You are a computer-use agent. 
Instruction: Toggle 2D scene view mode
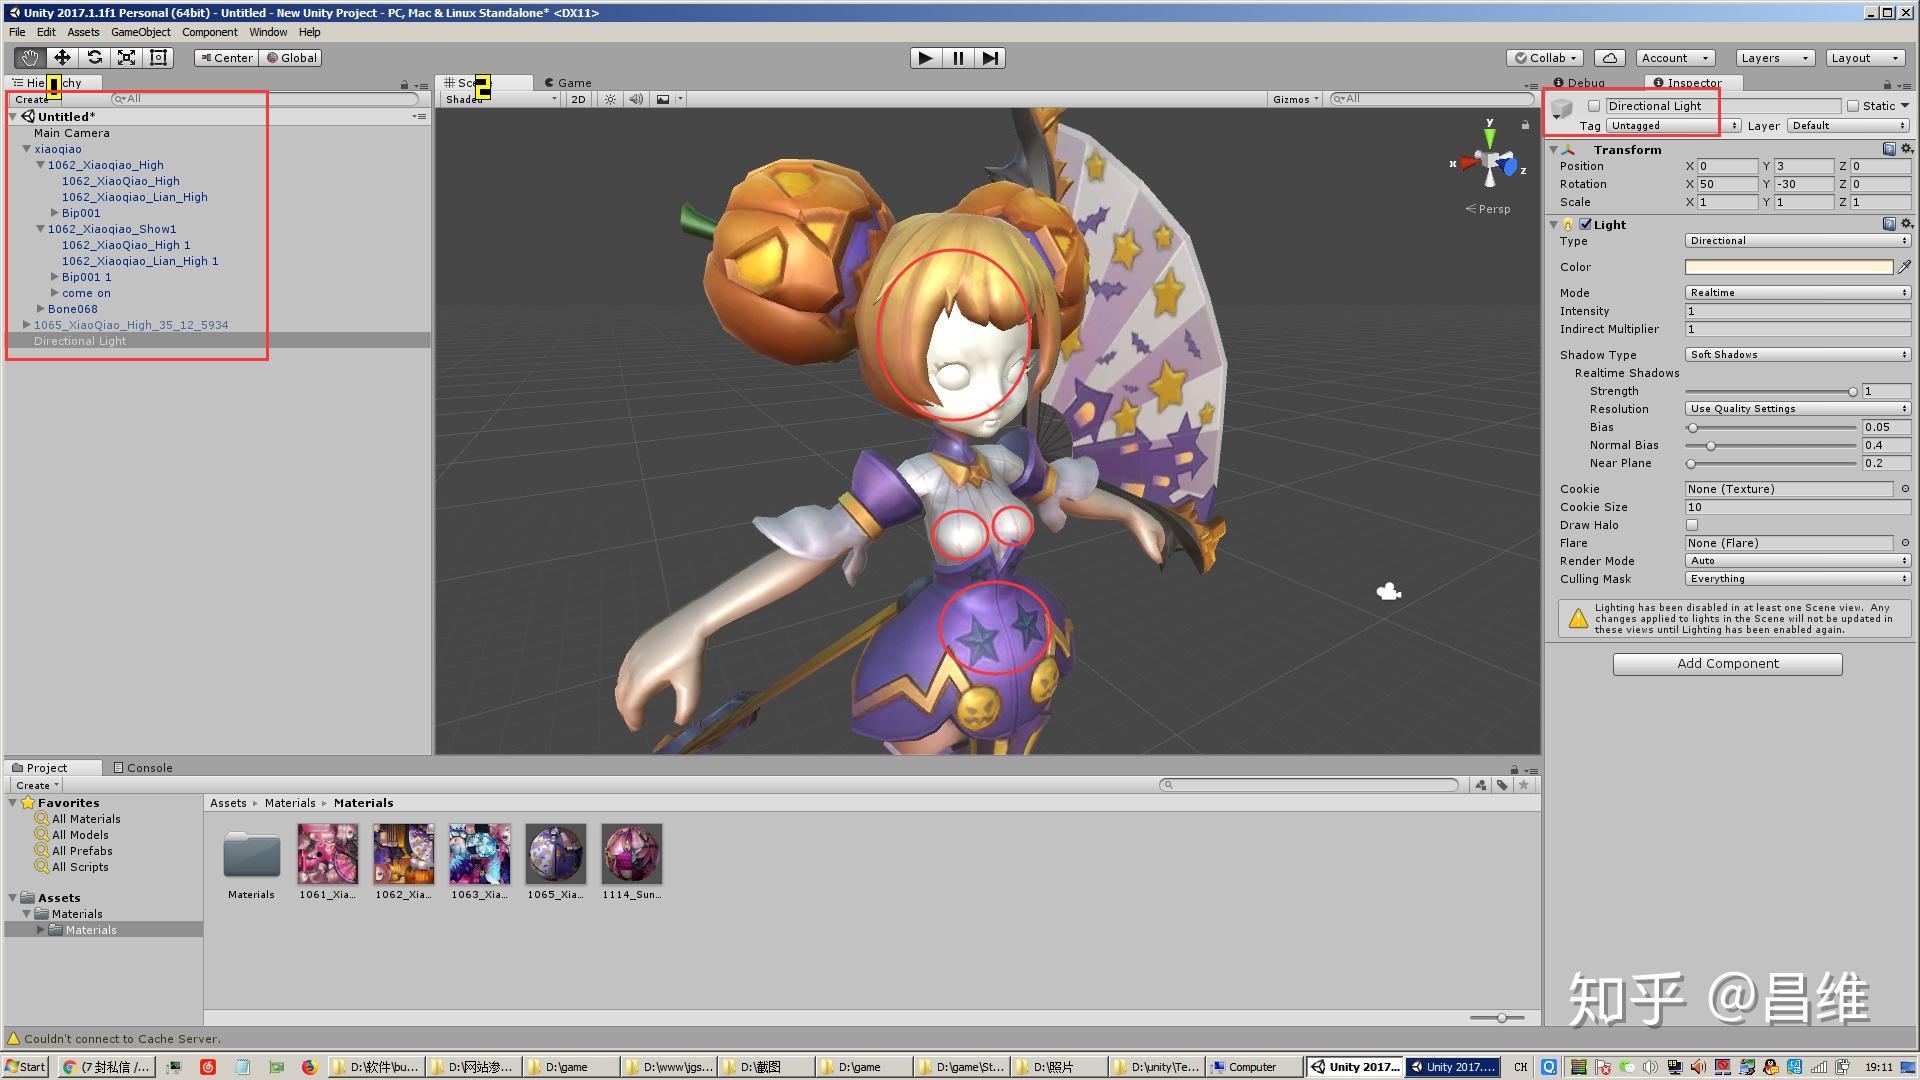pos(578,99)
